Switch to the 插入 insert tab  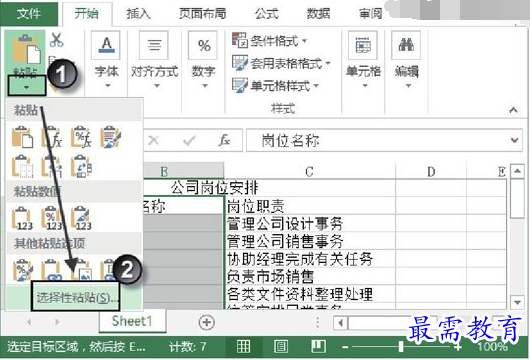tap(138, 14)
